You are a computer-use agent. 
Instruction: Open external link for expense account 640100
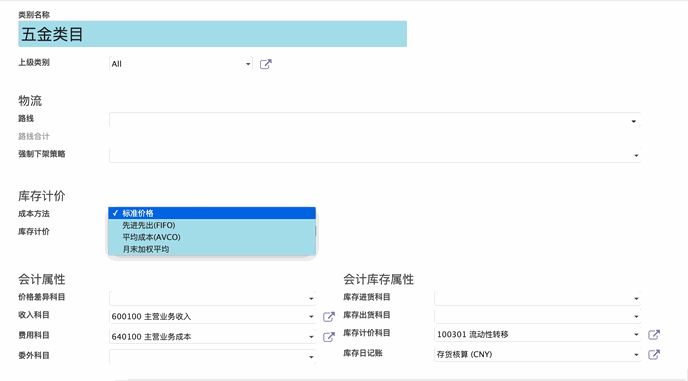coord(329,337)
